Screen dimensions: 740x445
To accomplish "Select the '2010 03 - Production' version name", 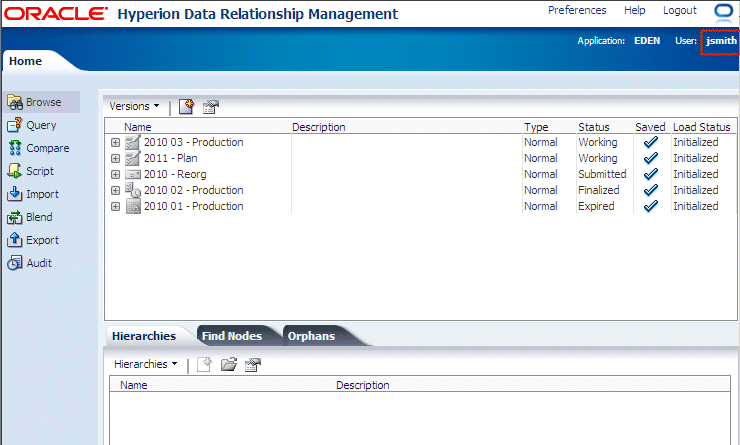I will (x=193, y=142).
